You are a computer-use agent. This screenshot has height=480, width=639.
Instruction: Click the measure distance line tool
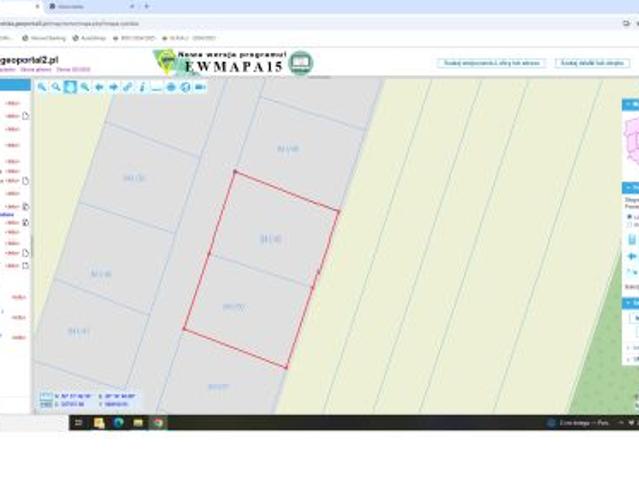156,87
